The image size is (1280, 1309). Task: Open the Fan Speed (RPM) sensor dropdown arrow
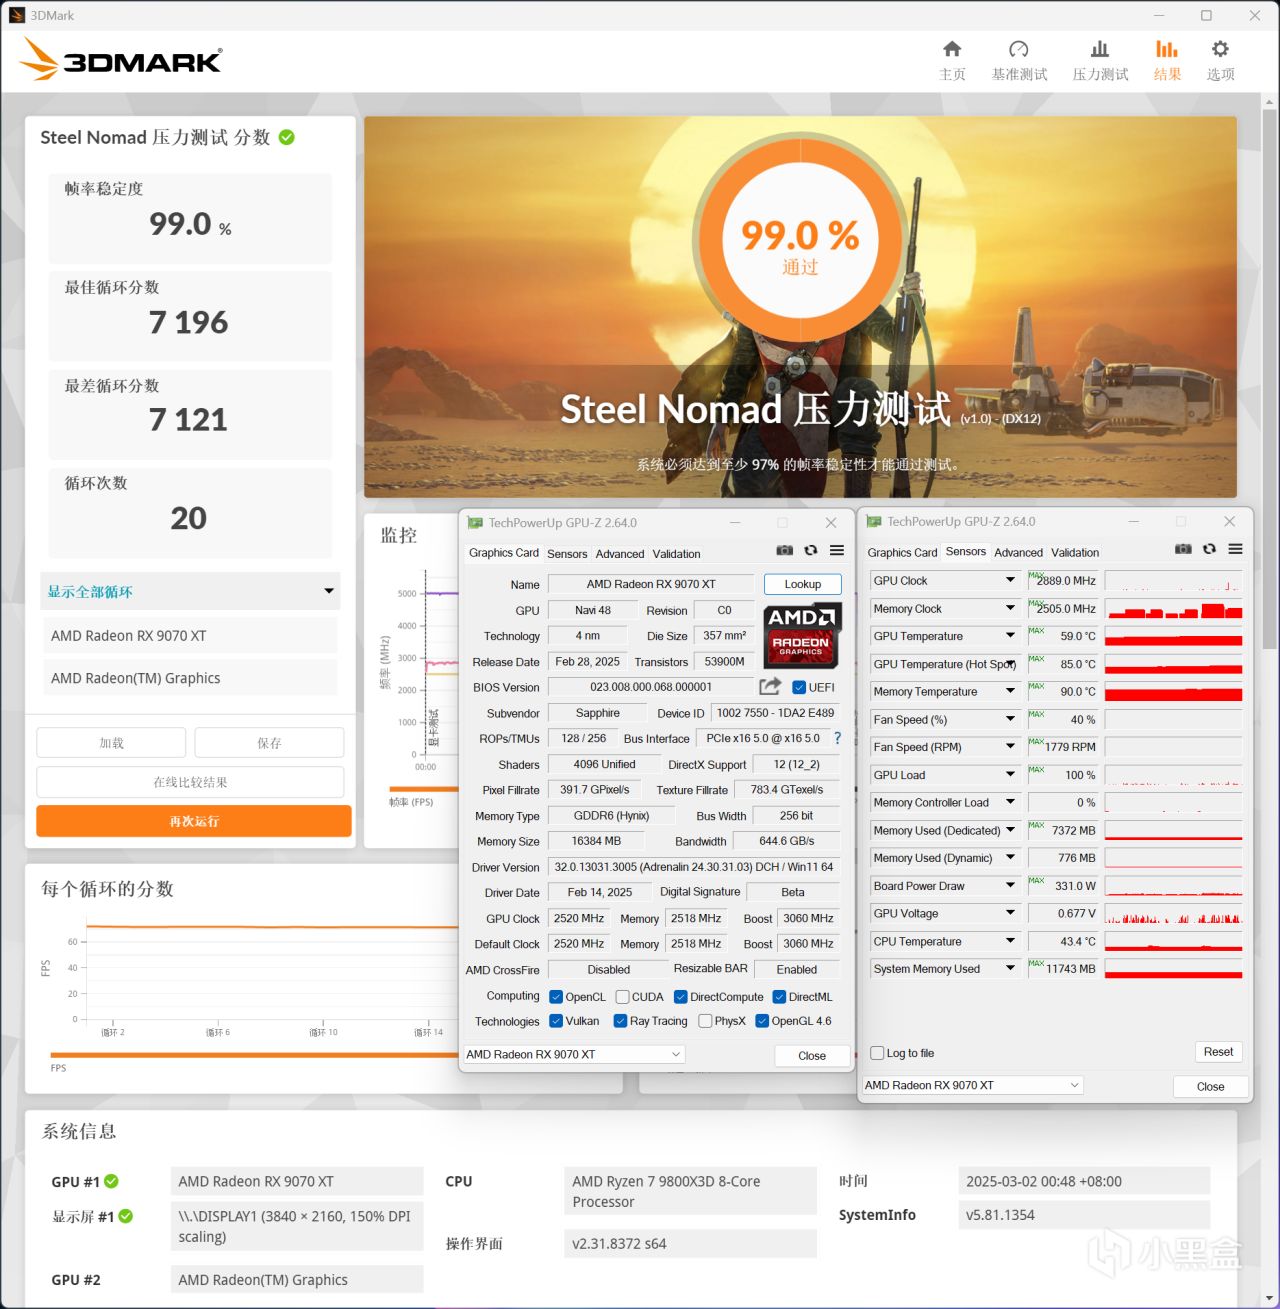click(1010, 747)
